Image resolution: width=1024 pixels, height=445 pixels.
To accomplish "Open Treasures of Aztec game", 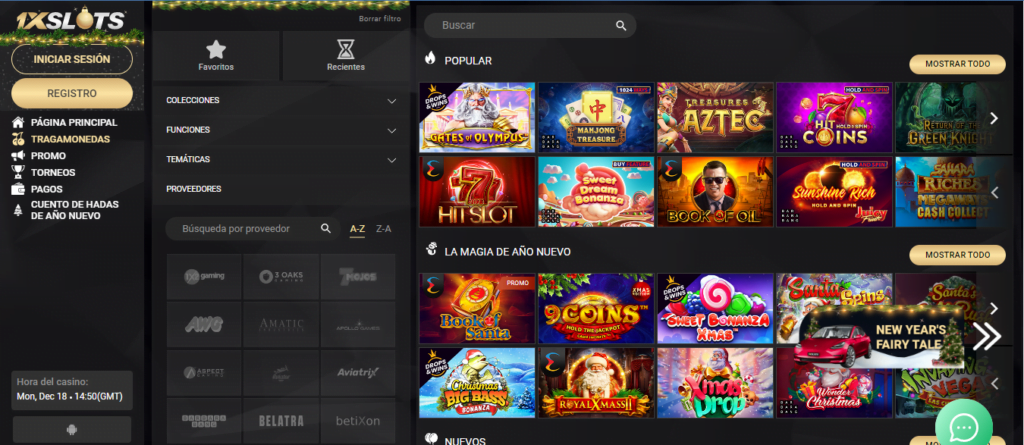I will click(x=715, y=118).
